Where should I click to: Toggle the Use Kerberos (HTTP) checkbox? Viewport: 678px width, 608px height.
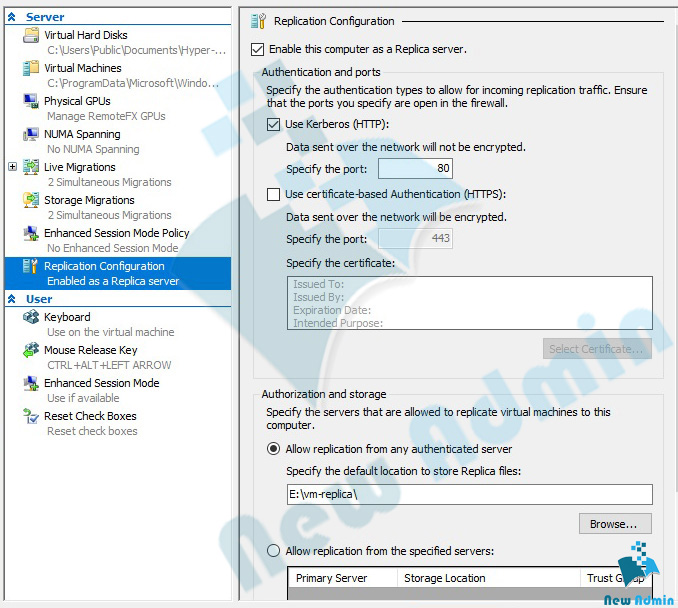(x=274, y=125)
